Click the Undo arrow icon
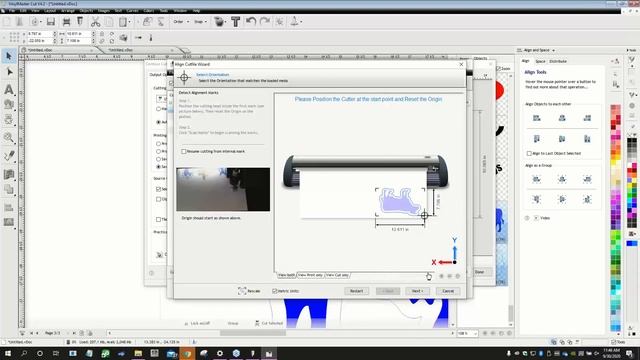The width and height of the screenshot is (640, 360). pyautogui.click(x=251, y=21)
